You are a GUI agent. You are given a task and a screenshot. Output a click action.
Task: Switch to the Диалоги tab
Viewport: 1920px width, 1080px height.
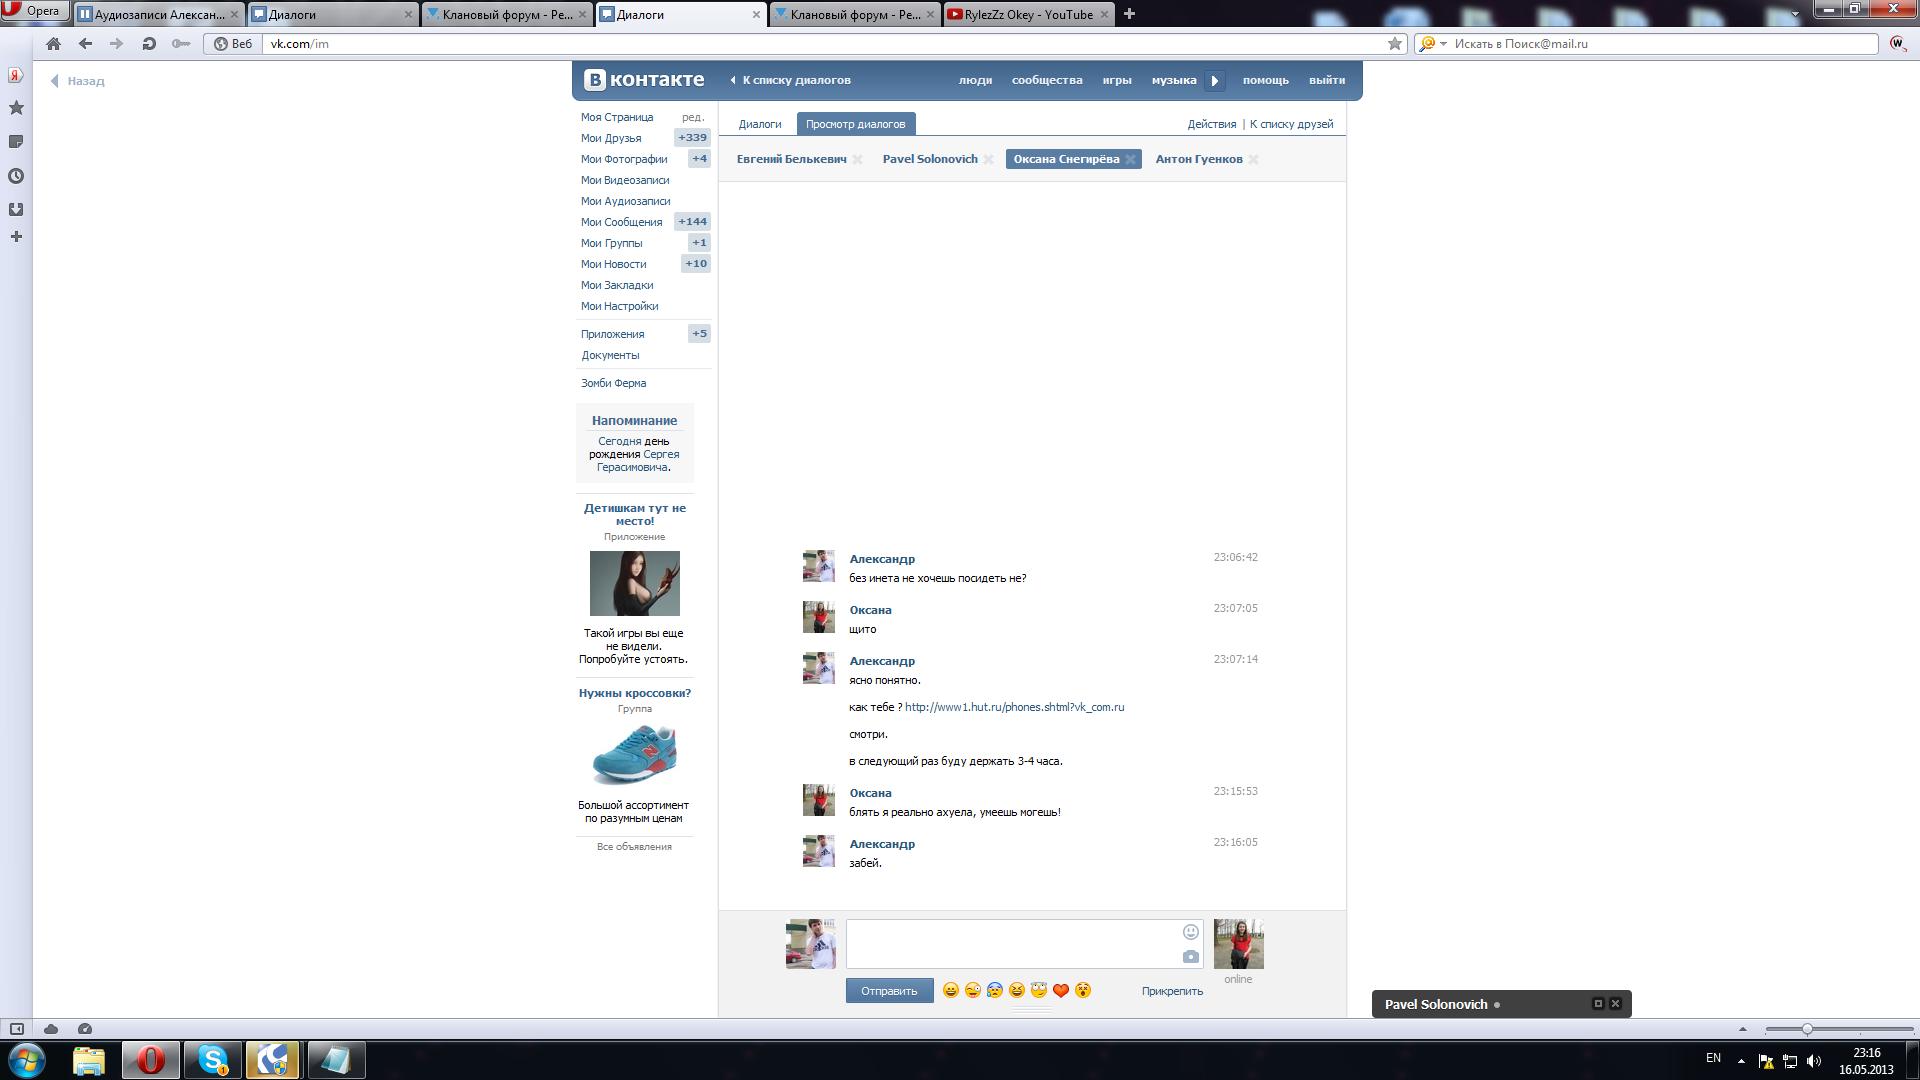click(759, 124)
